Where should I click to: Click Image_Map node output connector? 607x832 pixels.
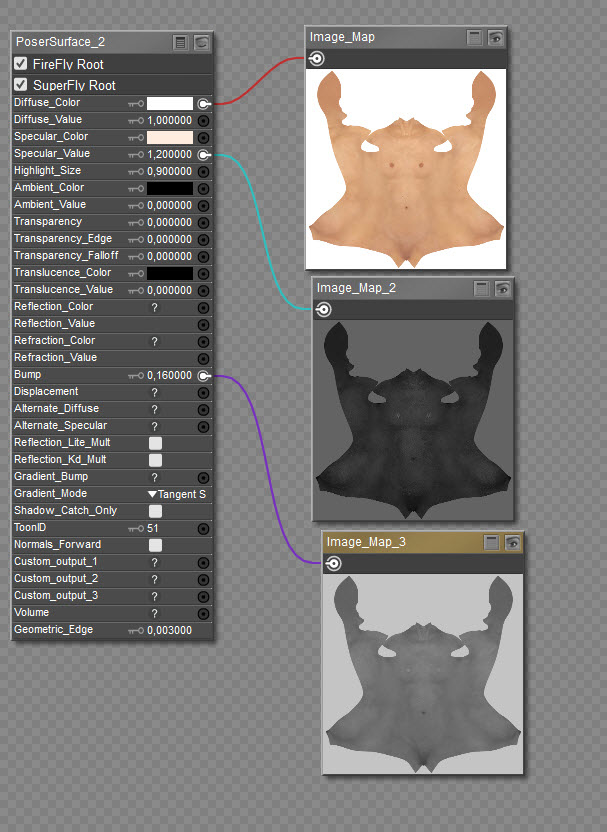[x=317, y=58]
